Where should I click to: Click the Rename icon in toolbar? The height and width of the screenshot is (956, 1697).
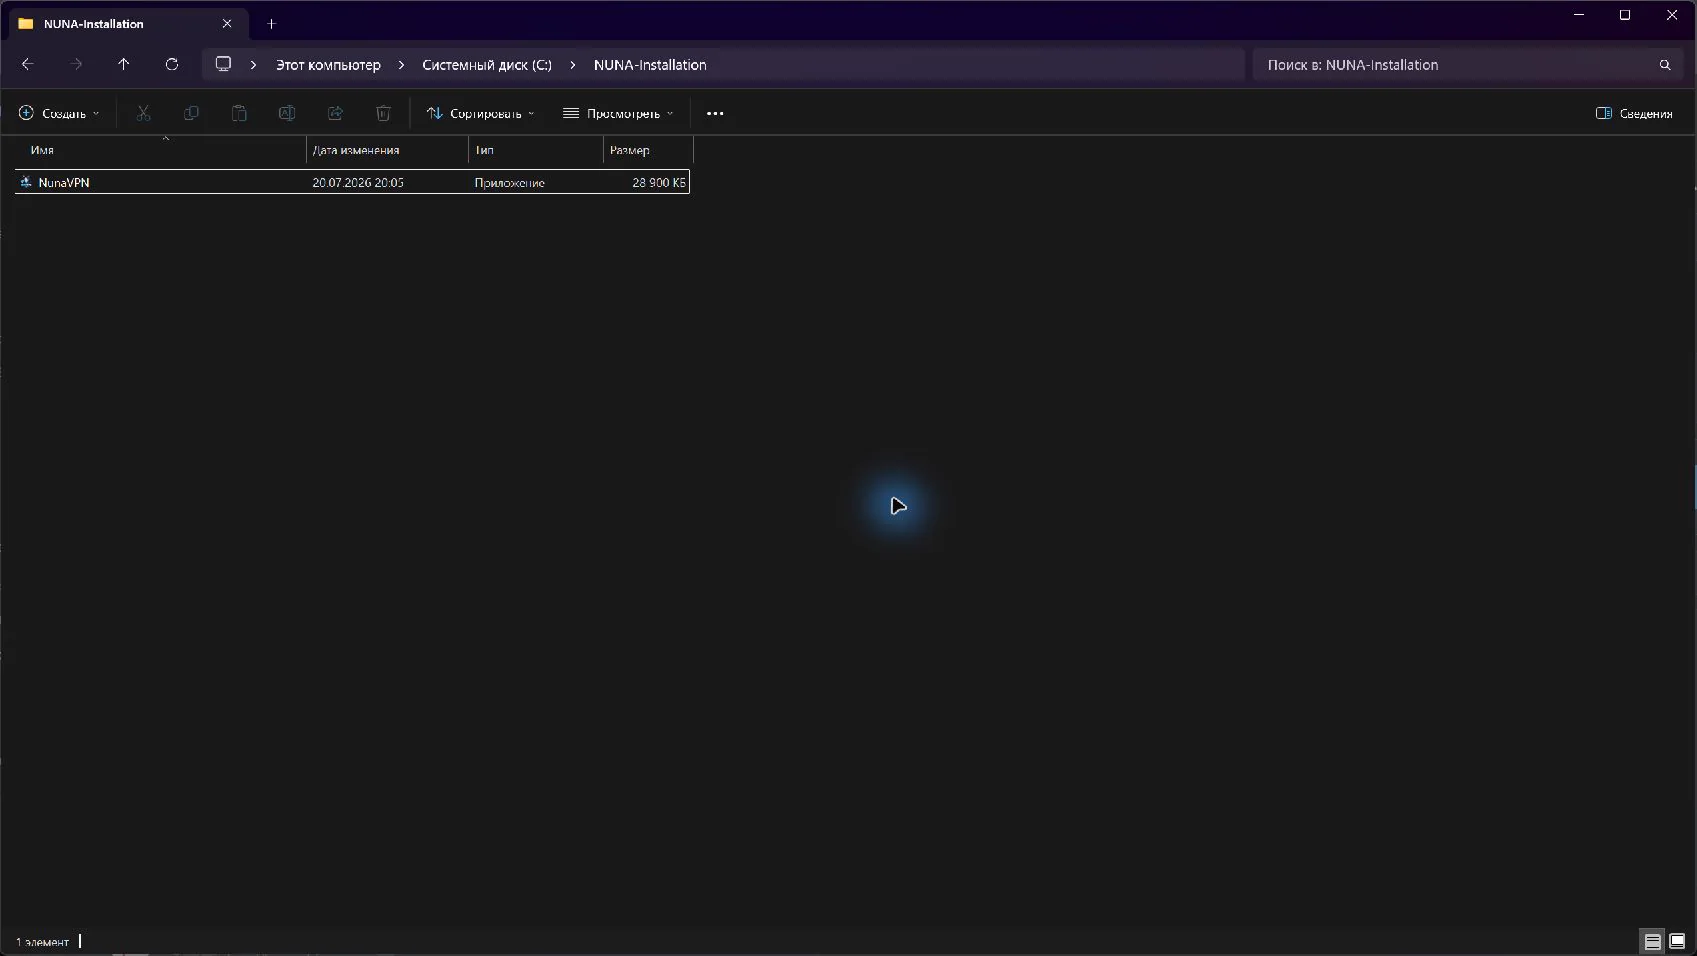pyautogui.click(x=287, y=113)
